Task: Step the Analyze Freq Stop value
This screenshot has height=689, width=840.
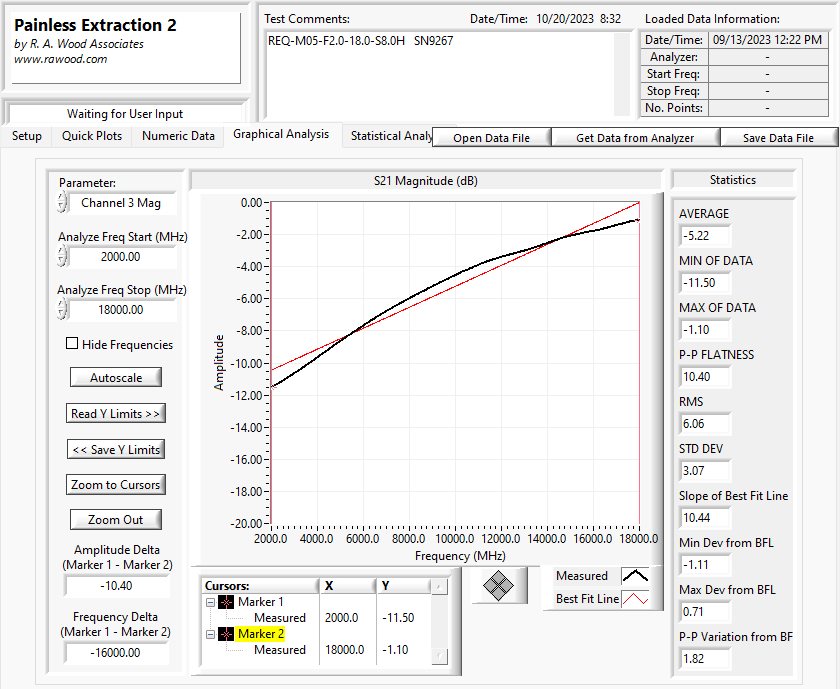Action: 62,309
